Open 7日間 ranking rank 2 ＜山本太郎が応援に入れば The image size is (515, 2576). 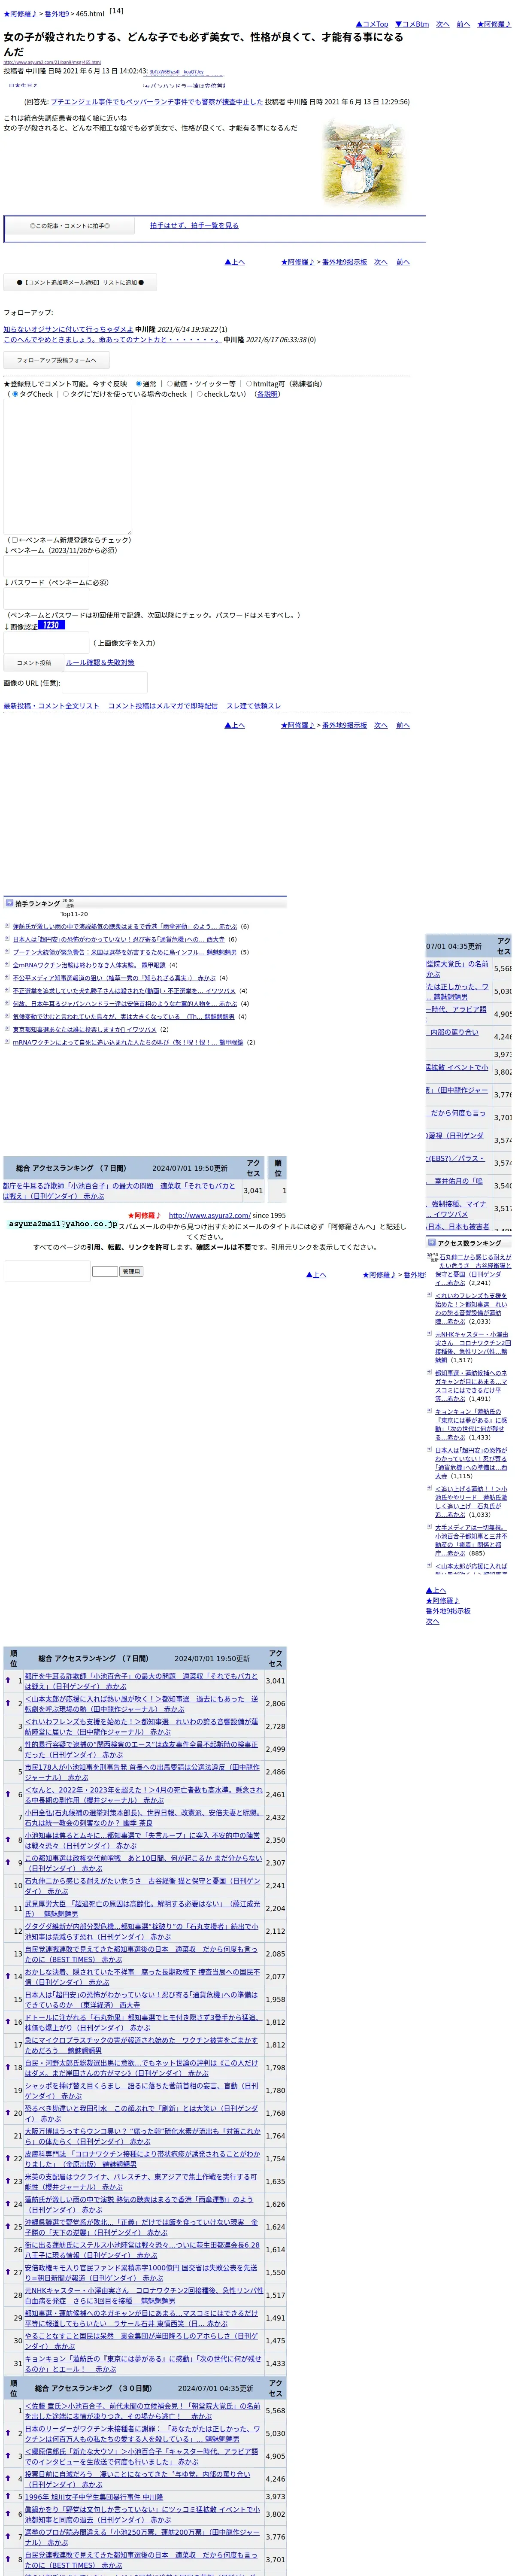point(141,1704)
